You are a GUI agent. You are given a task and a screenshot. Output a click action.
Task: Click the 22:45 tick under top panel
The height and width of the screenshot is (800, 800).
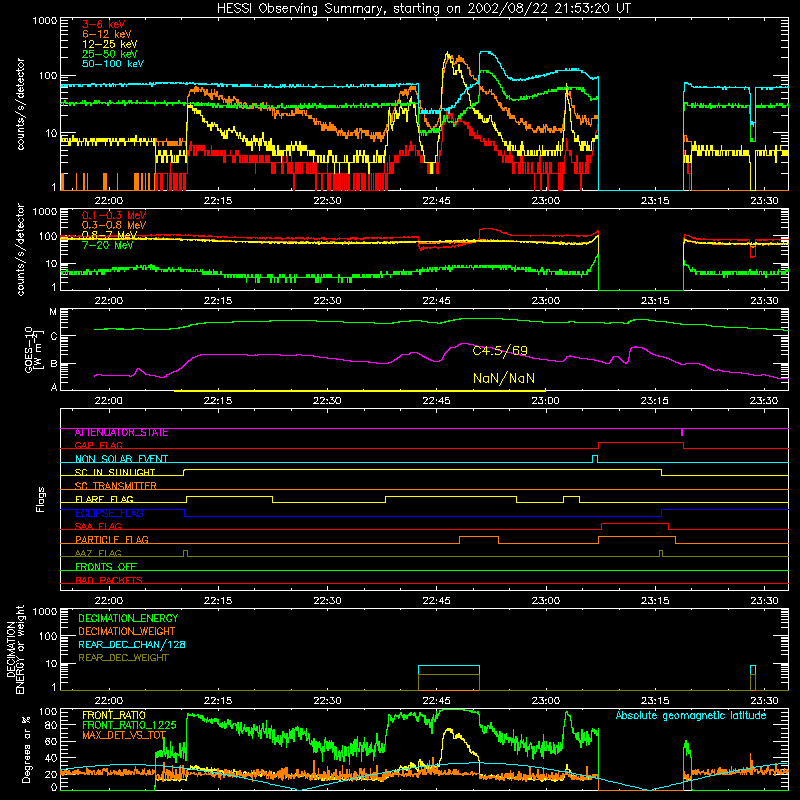point(436,201)
